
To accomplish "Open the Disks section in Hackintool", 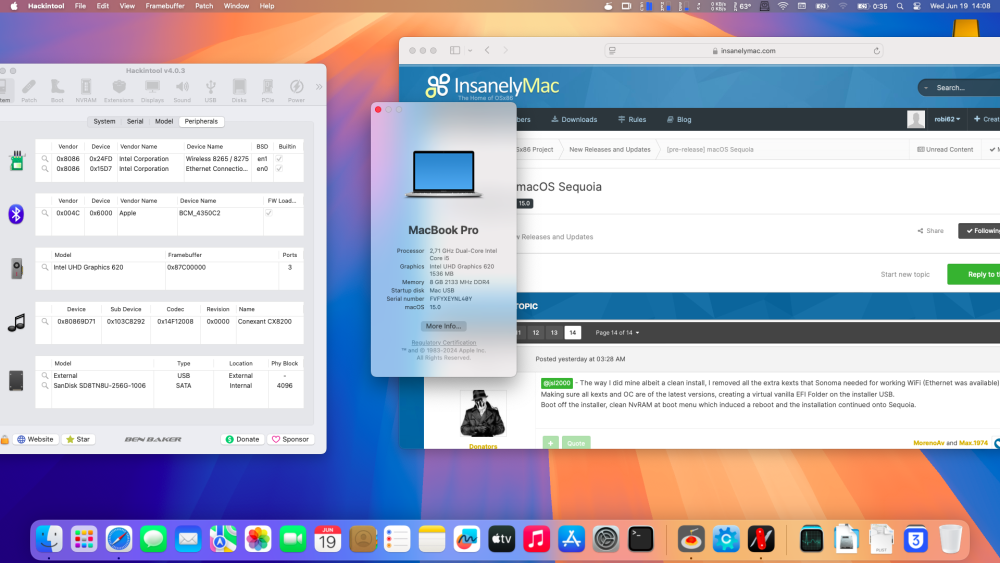I will click(x=239, y=91).
